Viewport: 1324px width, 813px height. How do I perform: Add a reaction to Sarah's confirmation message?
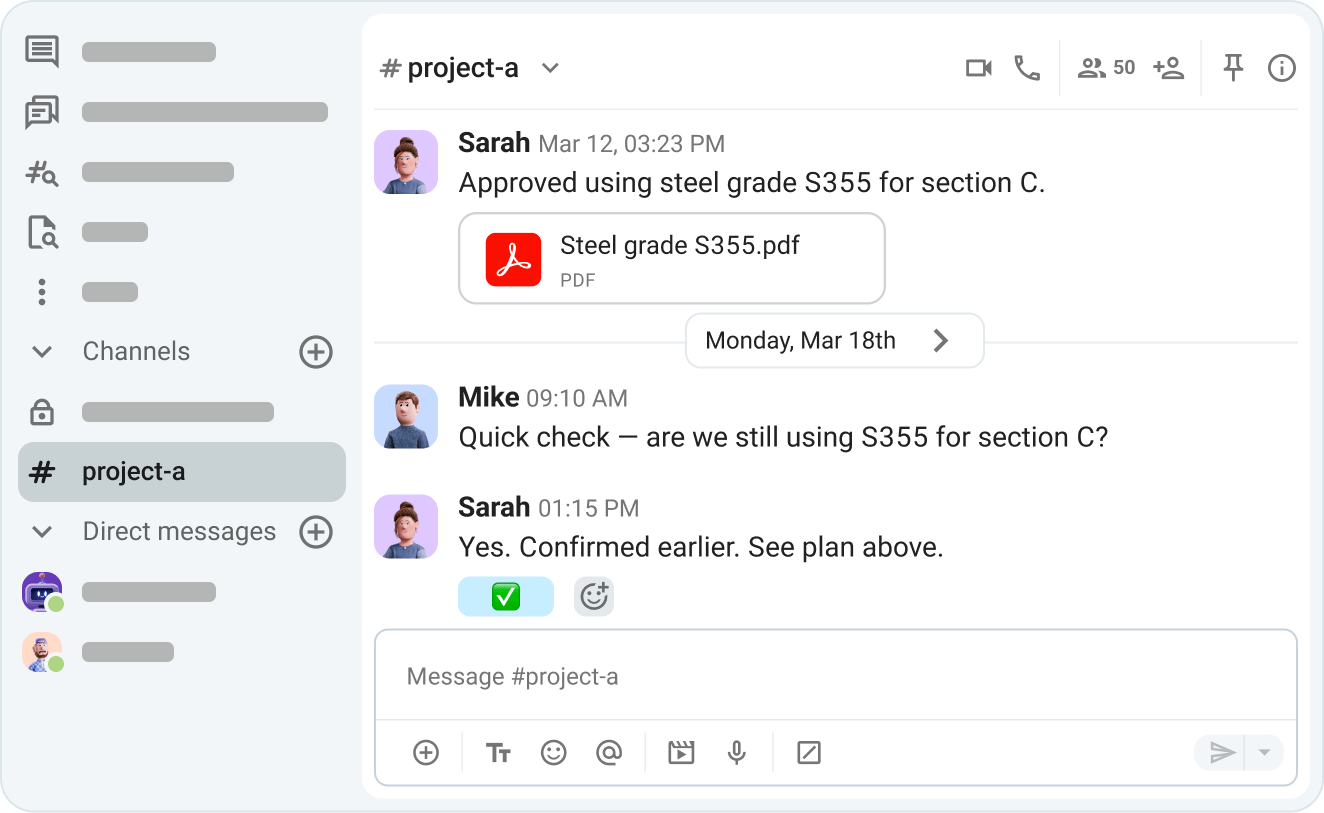click(x=594, y=596)
